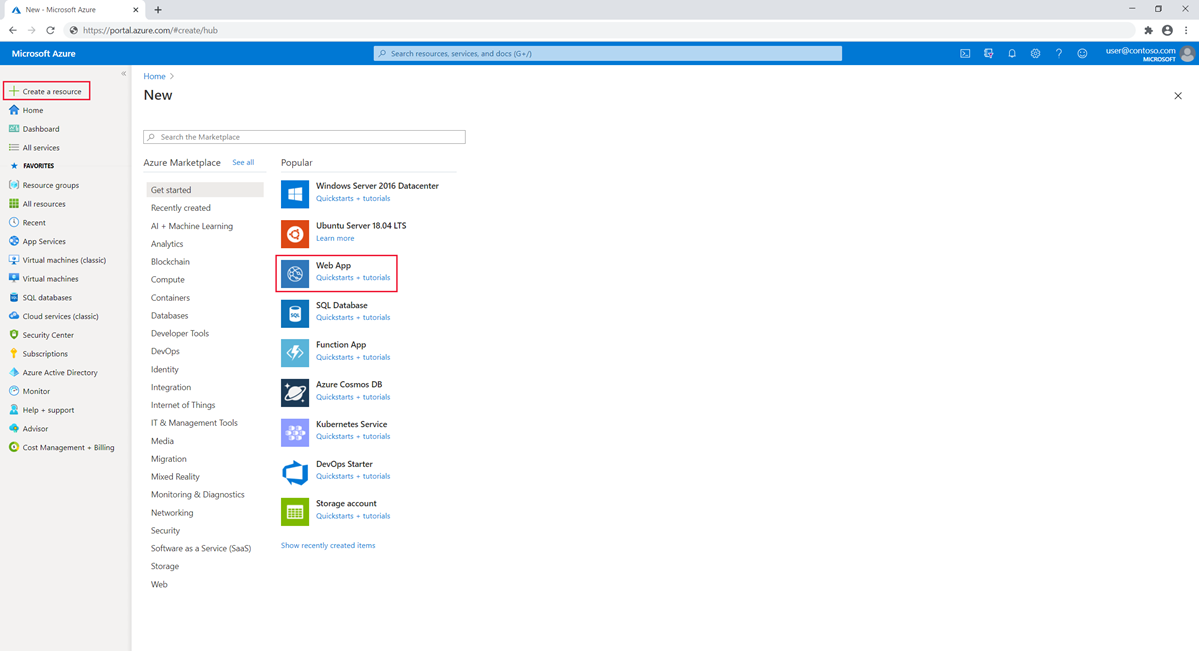Click Microsoft Azure logo text

(44, 54)
